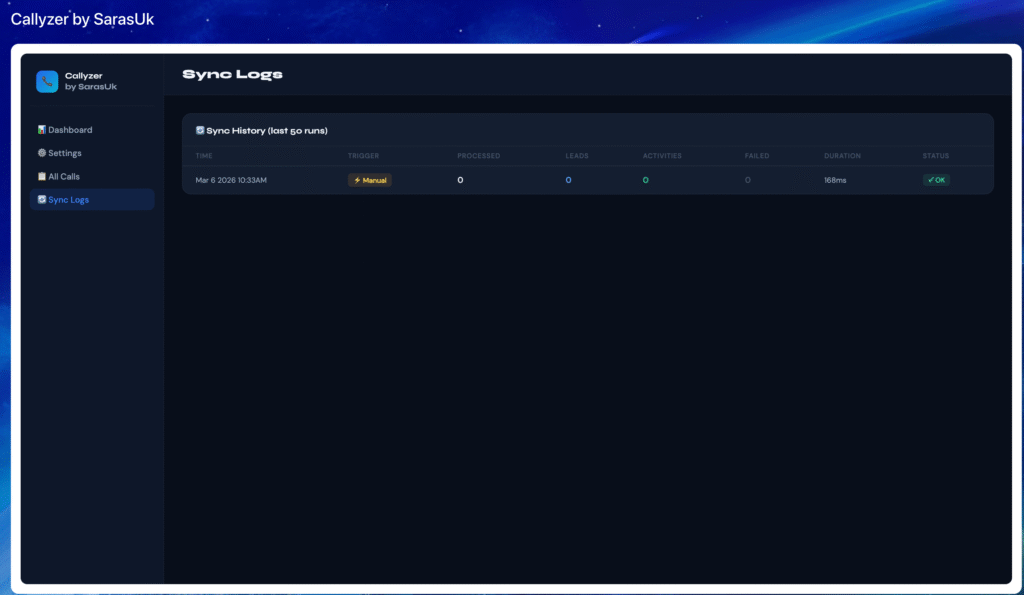Click the ACTIVITIES column header
The width and height of the screenshot is (1024, 595).
662,156
